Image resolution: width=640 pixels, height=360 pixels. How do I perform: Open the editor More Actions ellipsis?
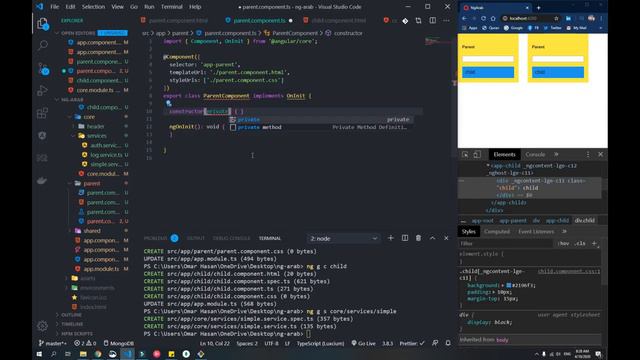pyautogui.click(x=446, y=20)
